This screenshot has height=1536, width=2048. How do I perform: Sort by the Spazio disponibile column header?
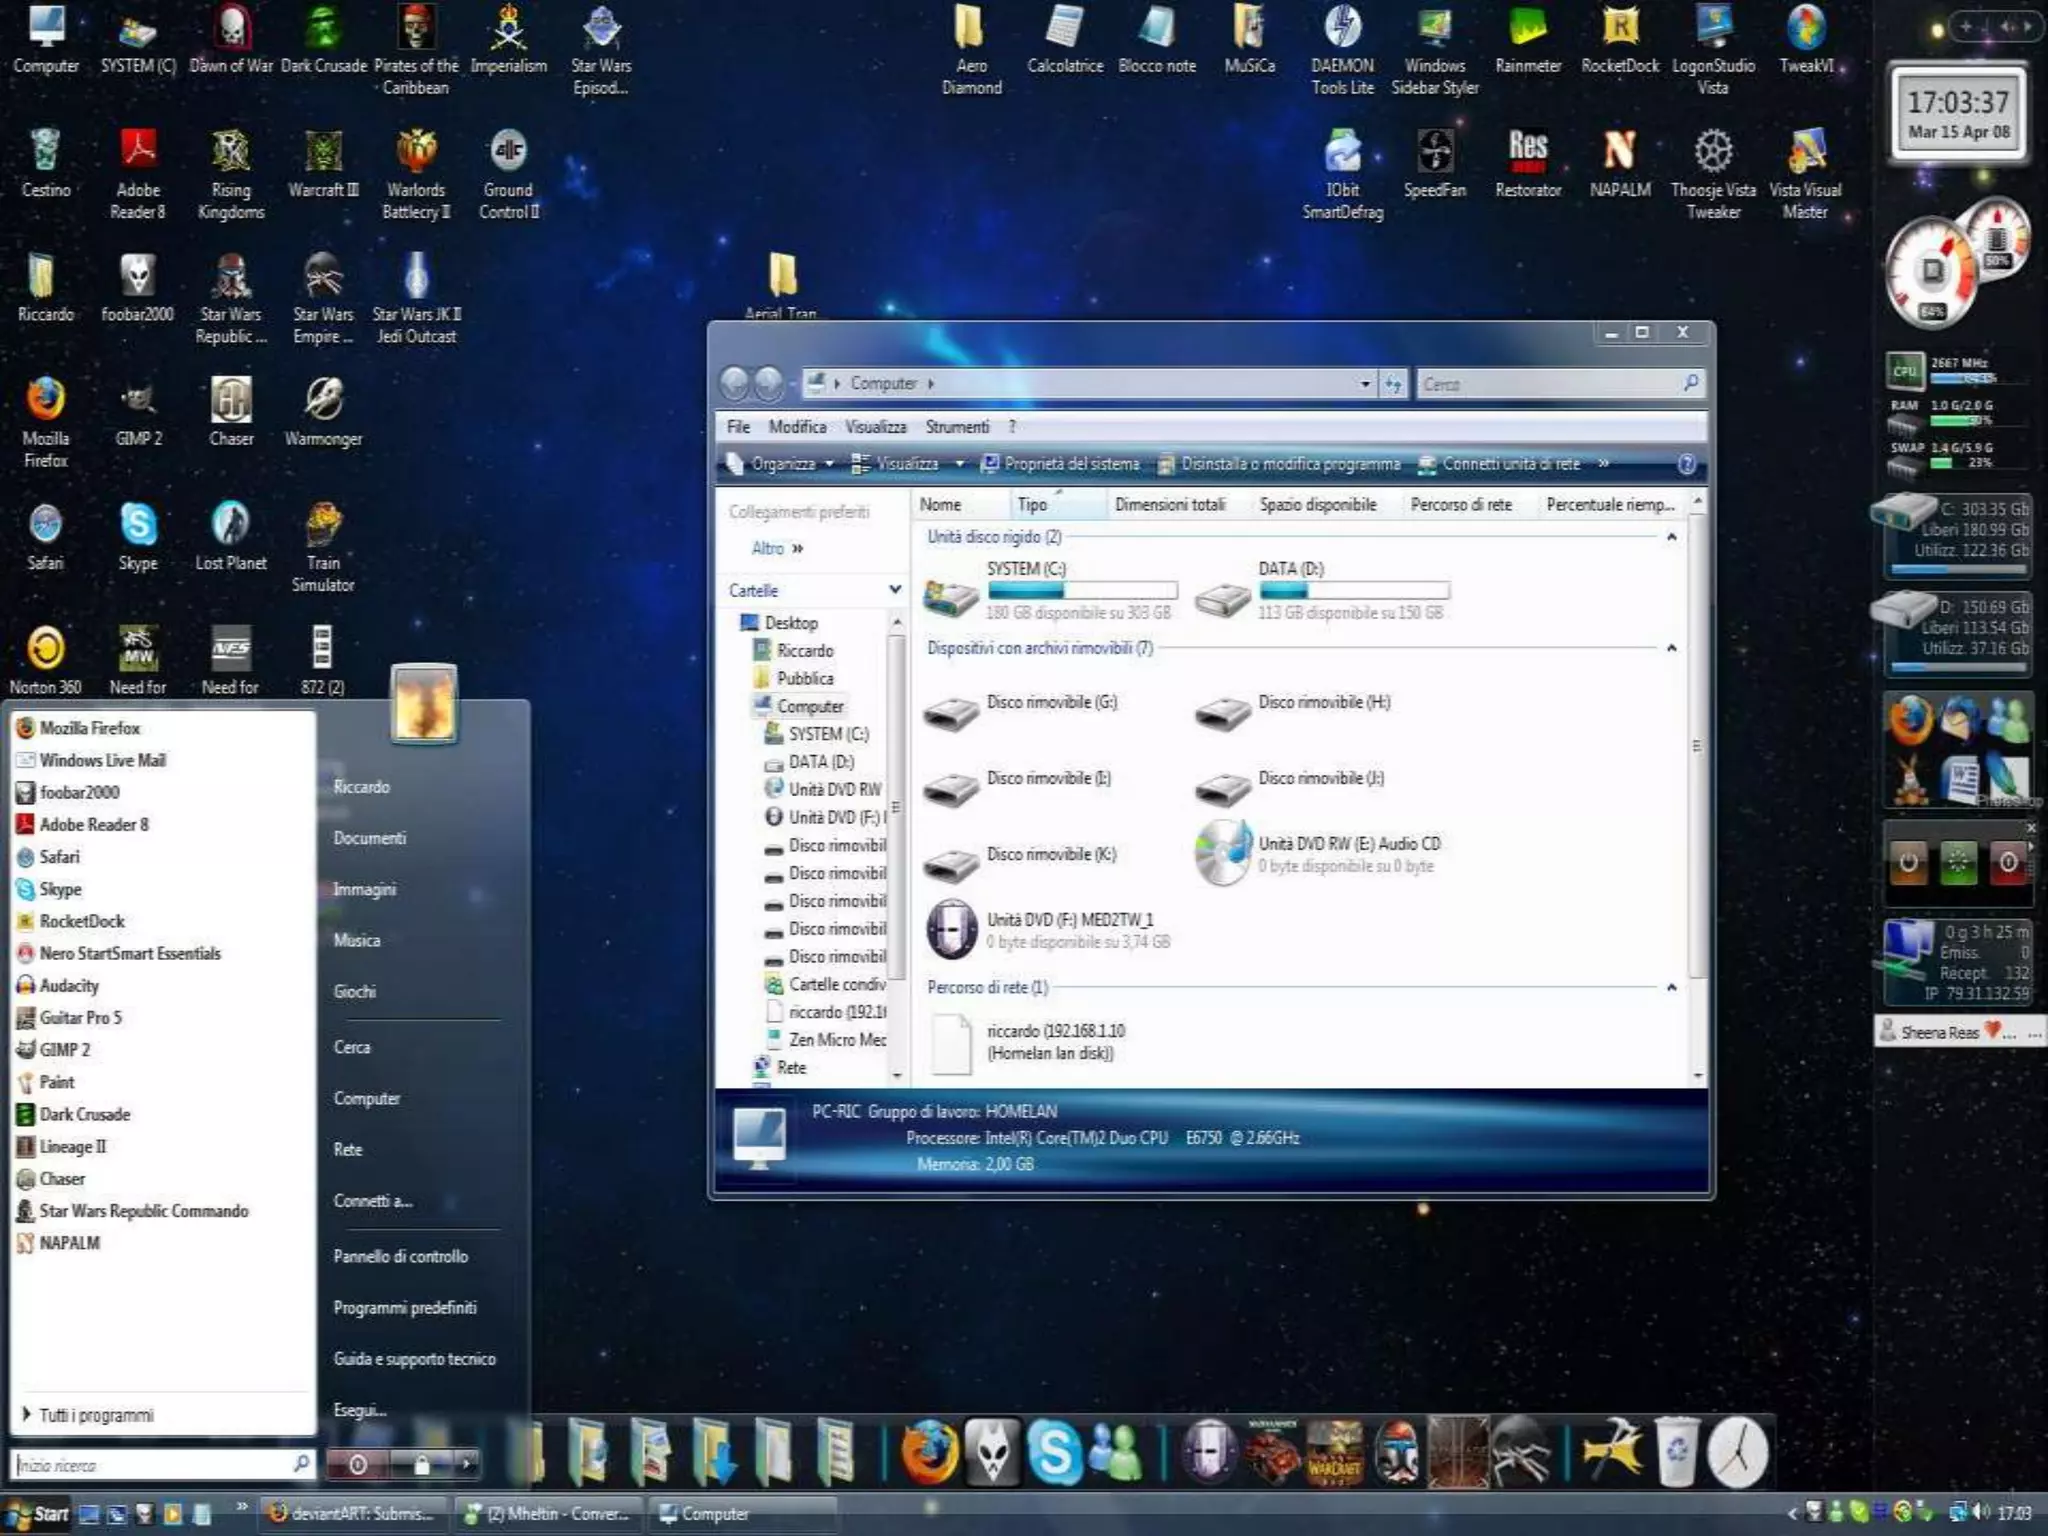pos(1317,505)
